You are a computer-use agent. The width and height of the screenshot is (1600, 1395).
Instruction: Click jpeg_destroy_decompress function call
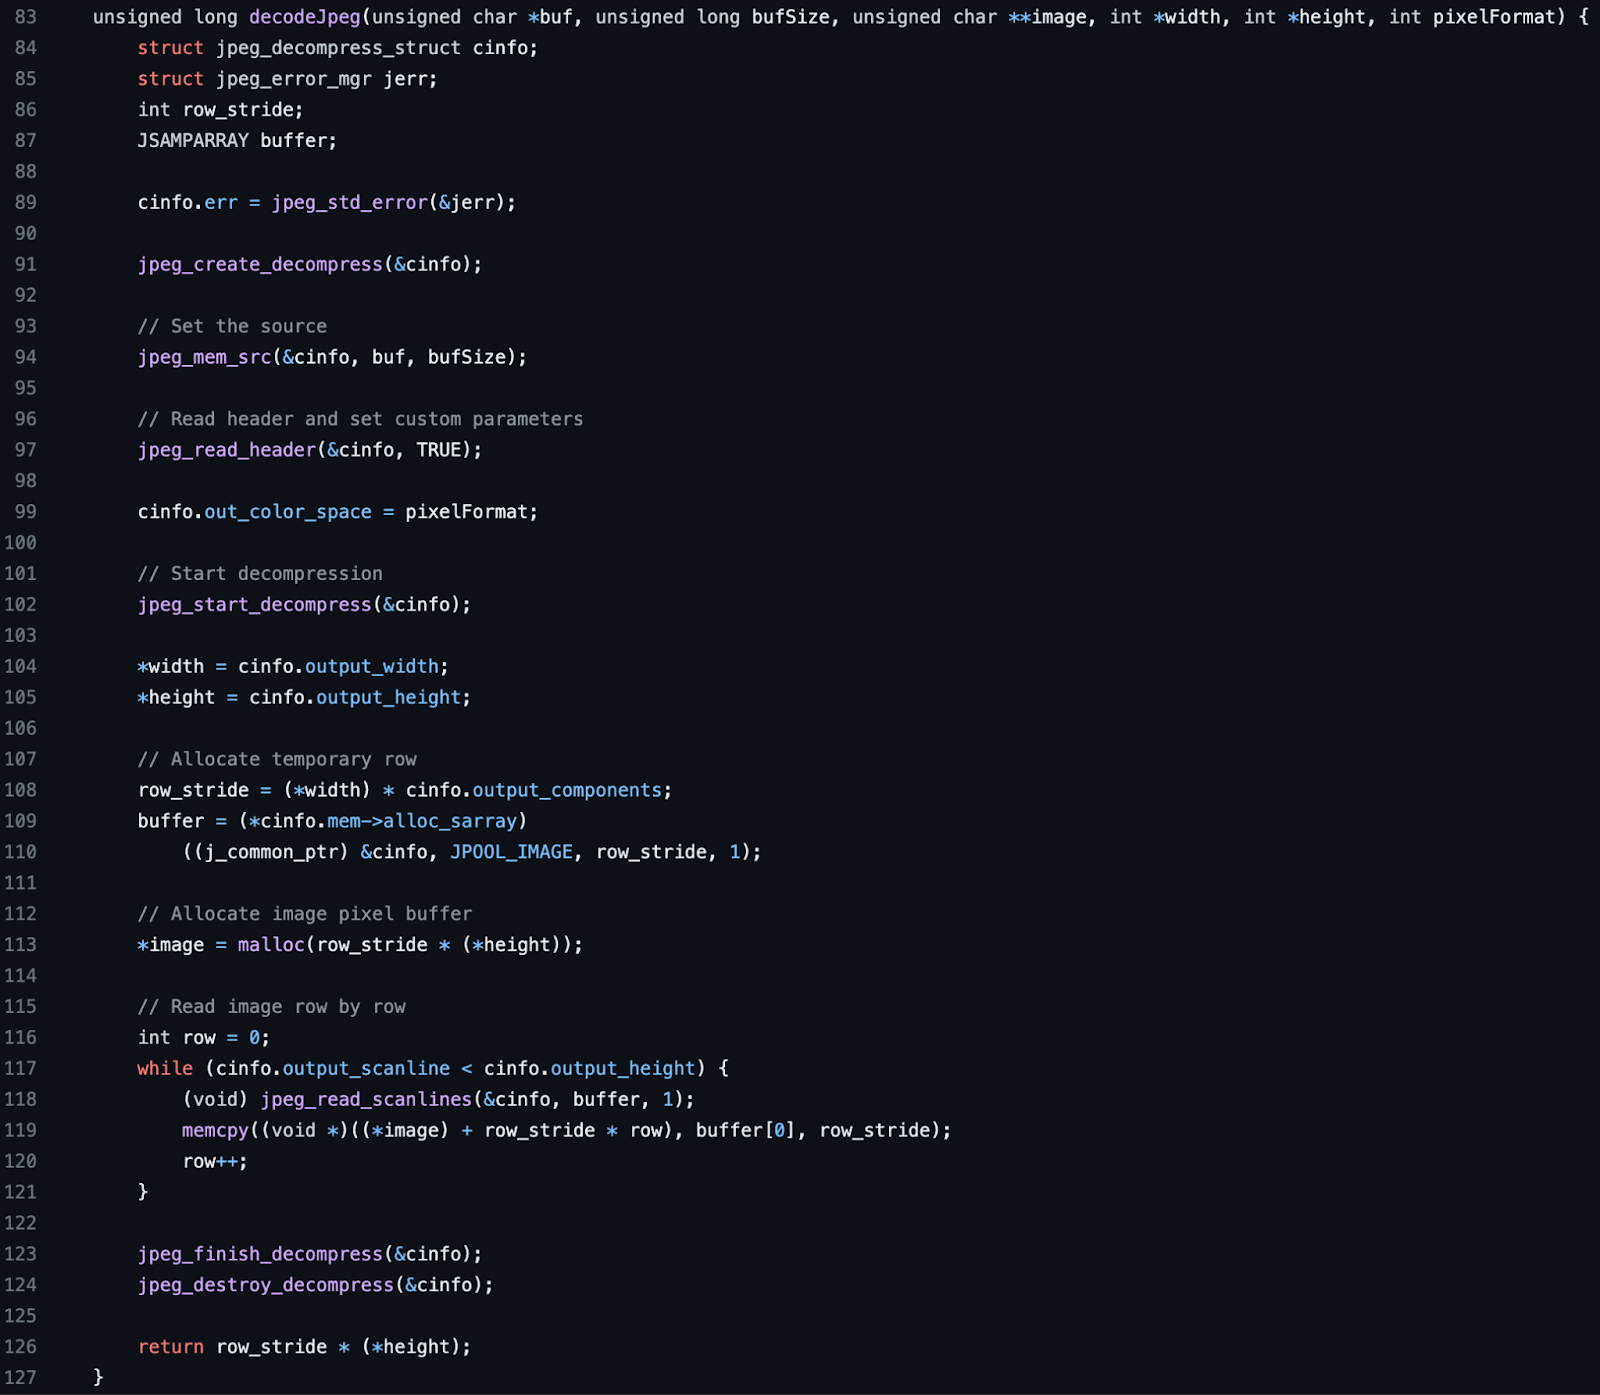click(x=266, y=1285)
